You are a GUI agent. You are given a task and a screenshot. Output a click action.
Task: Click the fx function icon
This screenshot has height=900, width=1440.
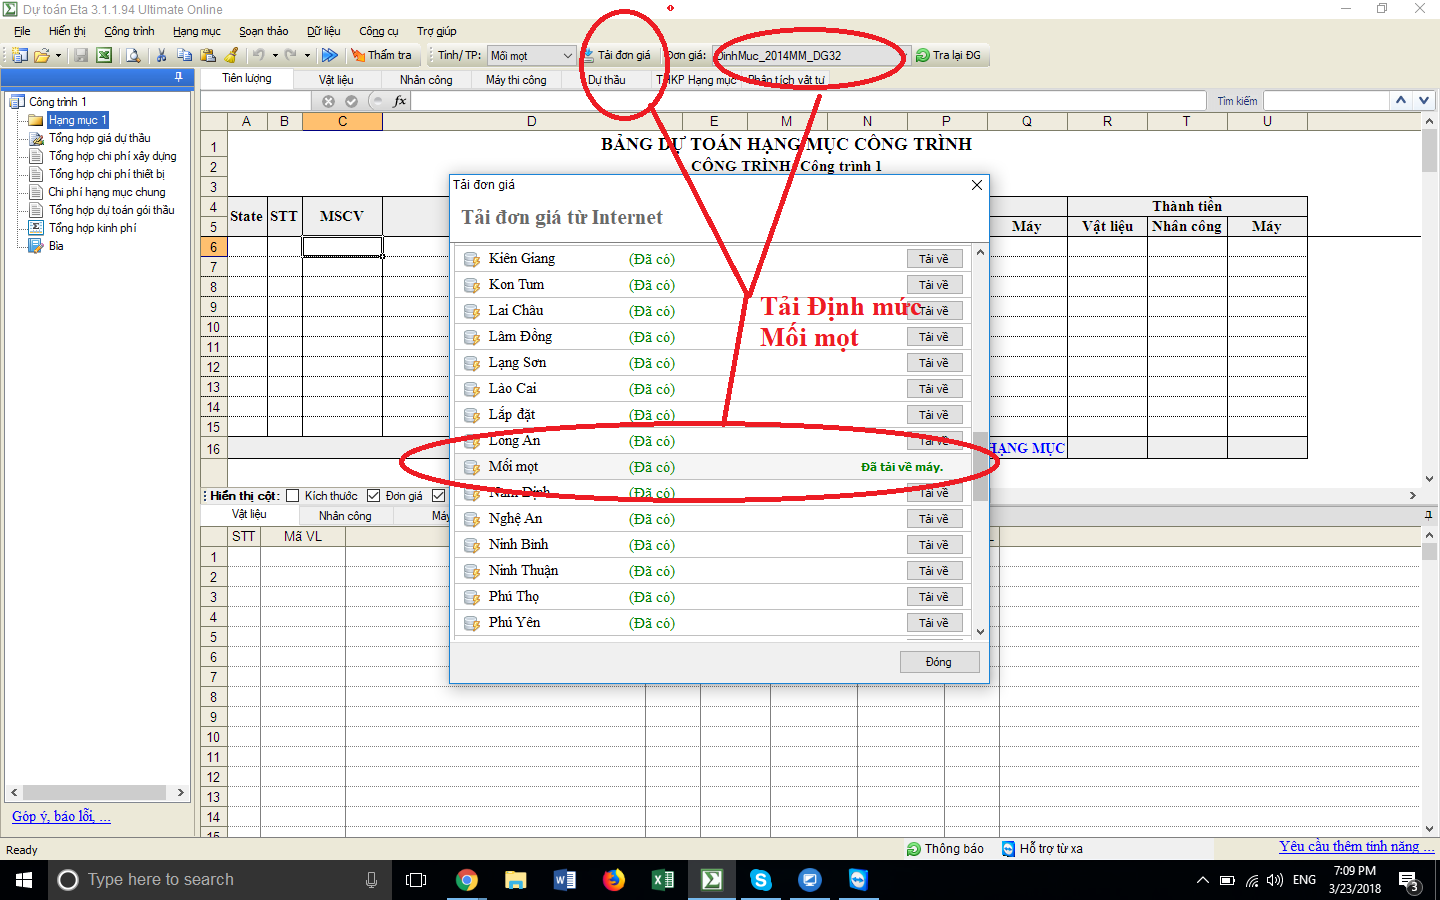[x=400, y=101]
